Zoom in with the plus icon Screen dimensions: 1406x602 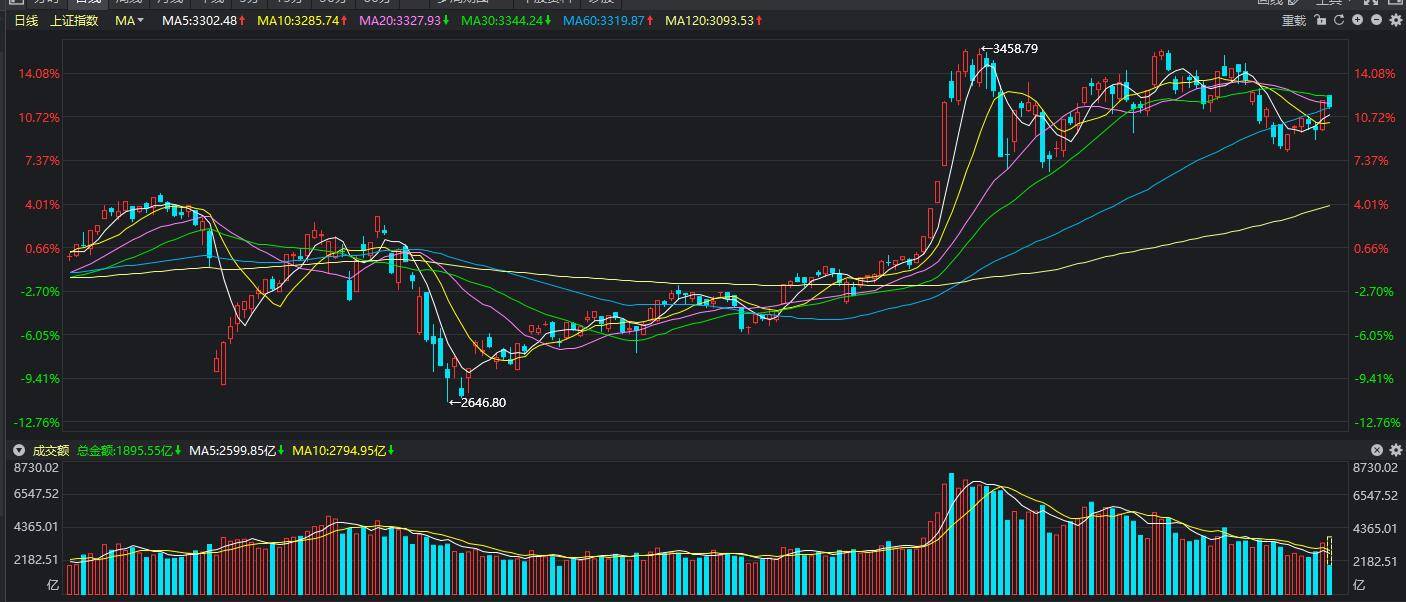1358,20
